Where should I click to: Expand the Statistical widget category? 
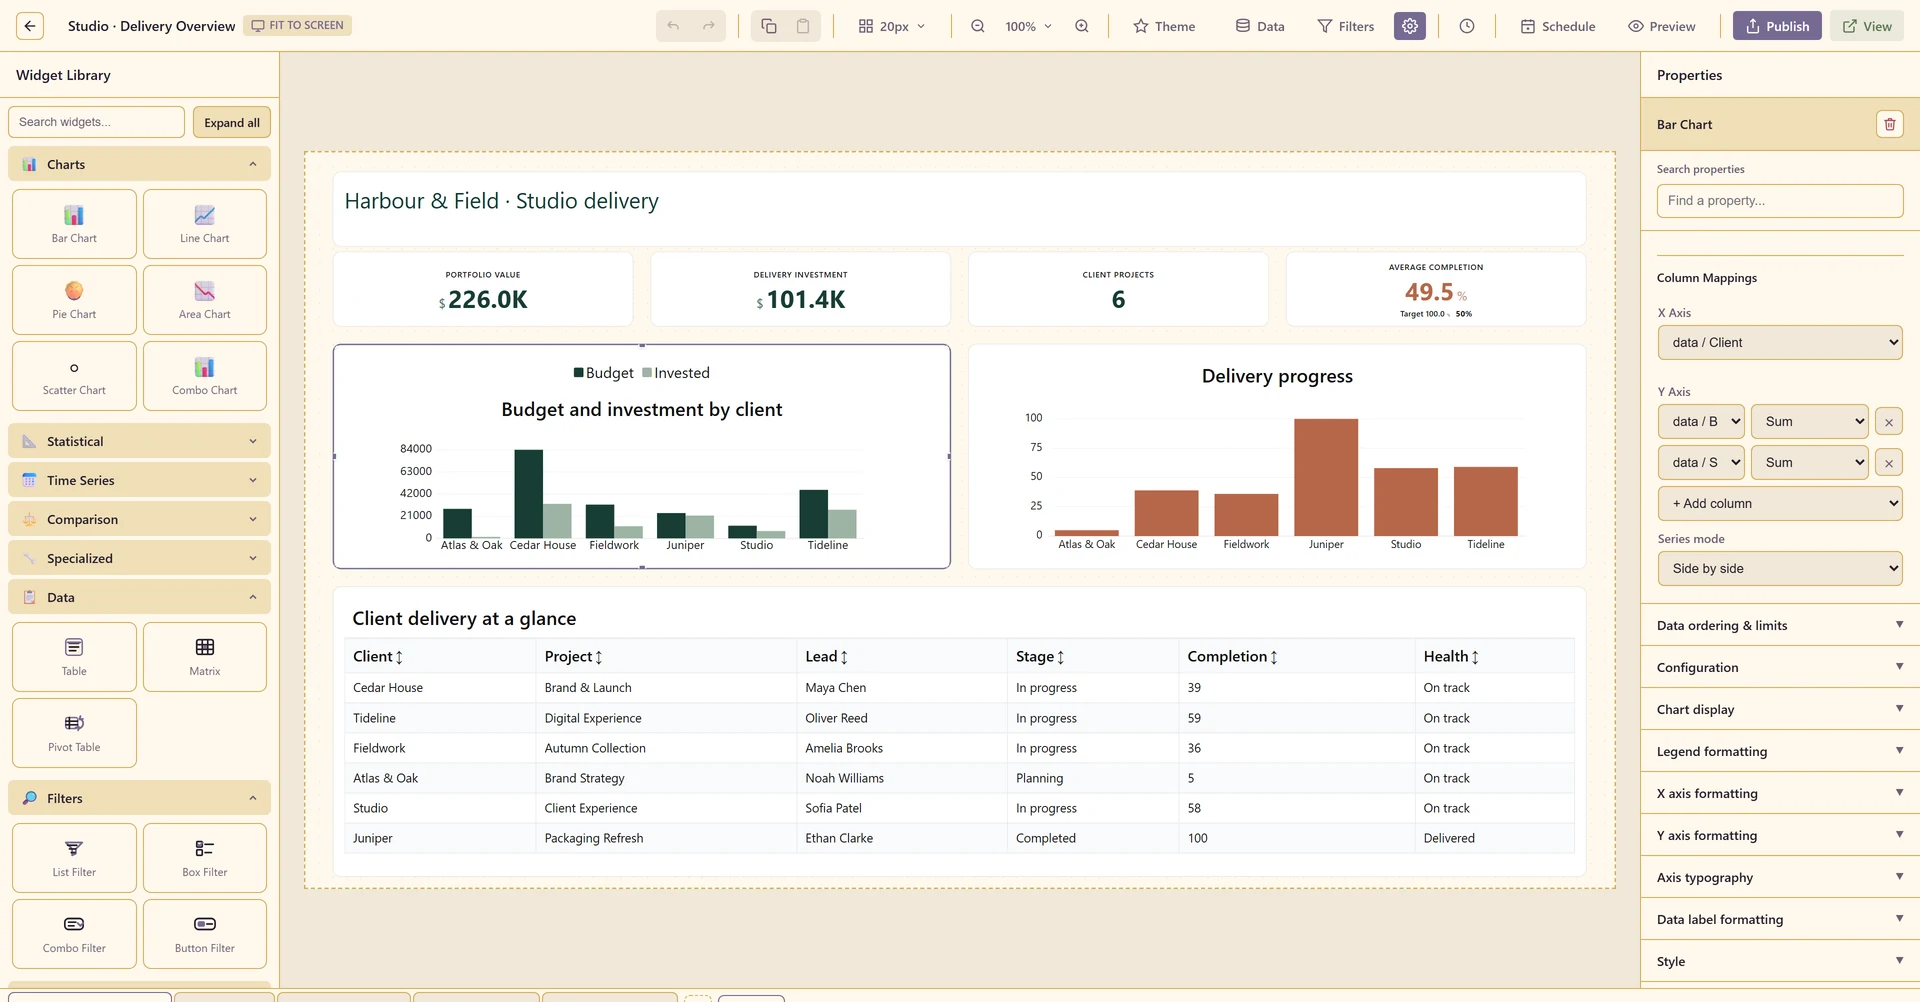[x=139, y=441]
